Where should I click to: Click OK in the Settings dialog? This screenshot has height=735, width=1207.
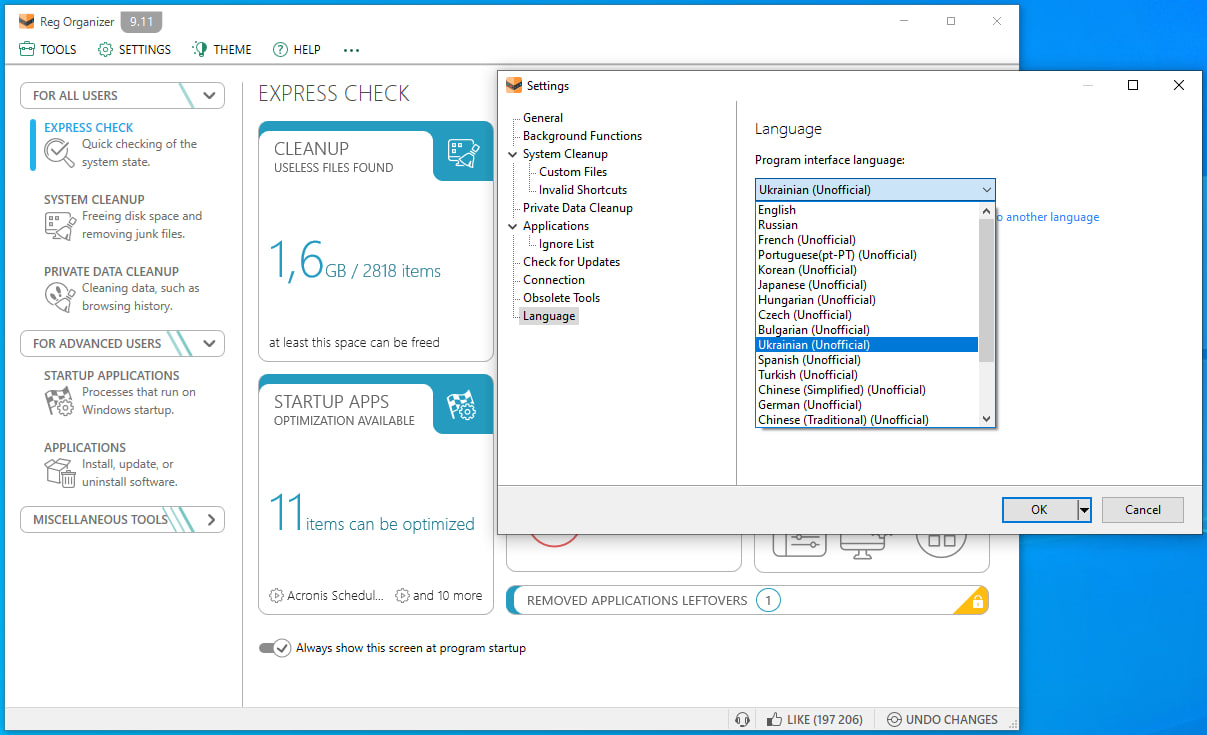1039,510
